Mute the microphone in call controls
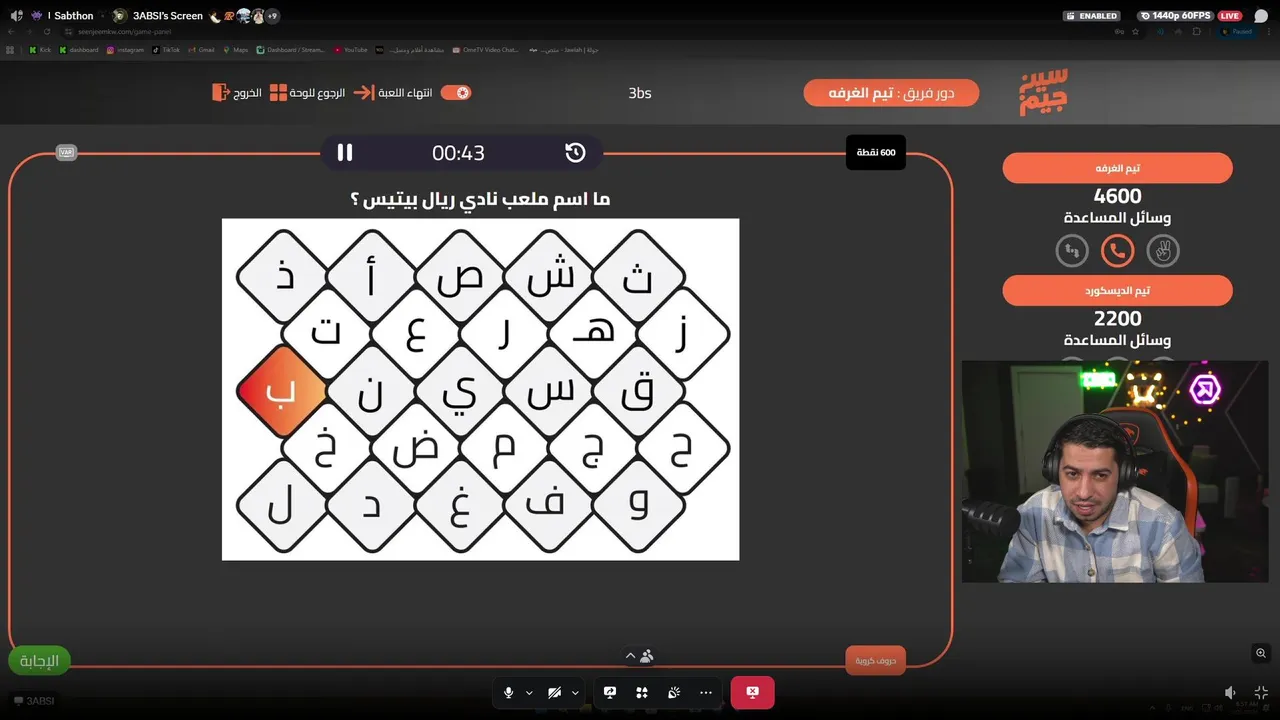The height and width of the screenshot is (720, 1280). [509, 692]
